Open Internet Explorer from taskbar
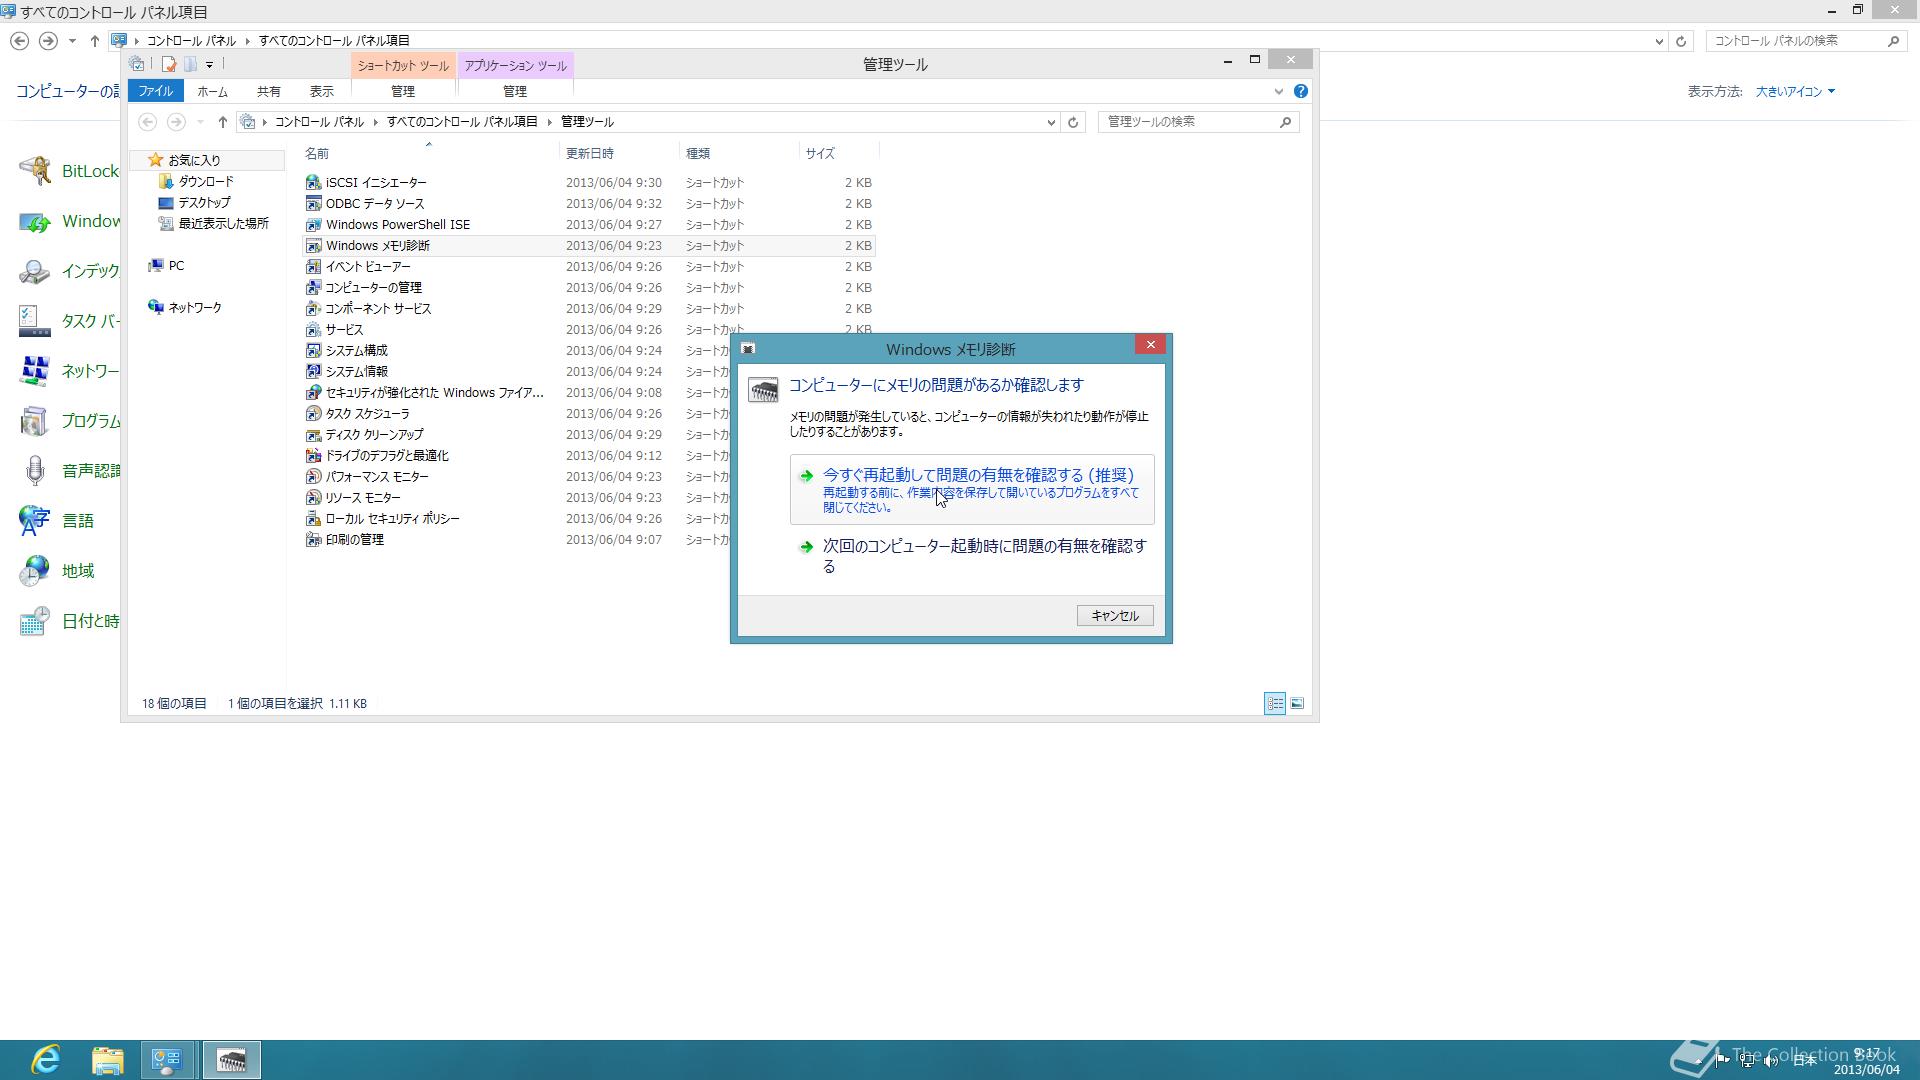 coord(46,1060)
